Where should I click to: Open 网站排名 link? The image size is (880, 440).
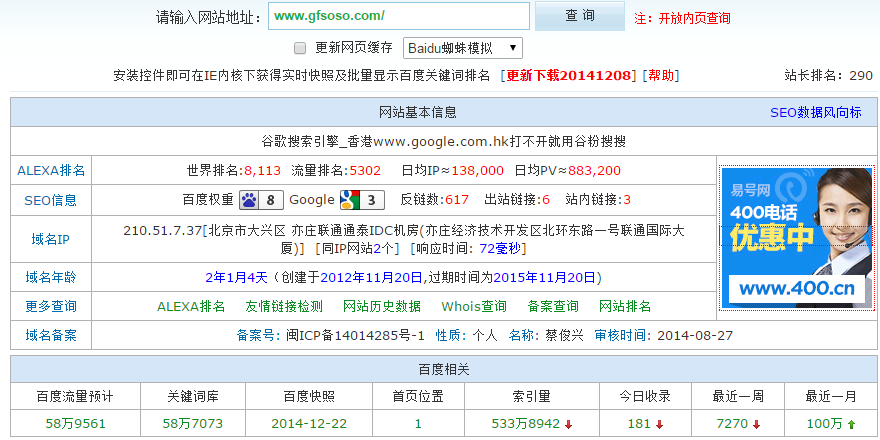[625, 306]
